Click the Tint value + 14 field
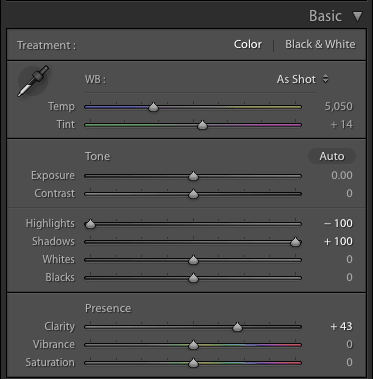The height and width of the screenshot is (379, 373). (x=341, y=124)
